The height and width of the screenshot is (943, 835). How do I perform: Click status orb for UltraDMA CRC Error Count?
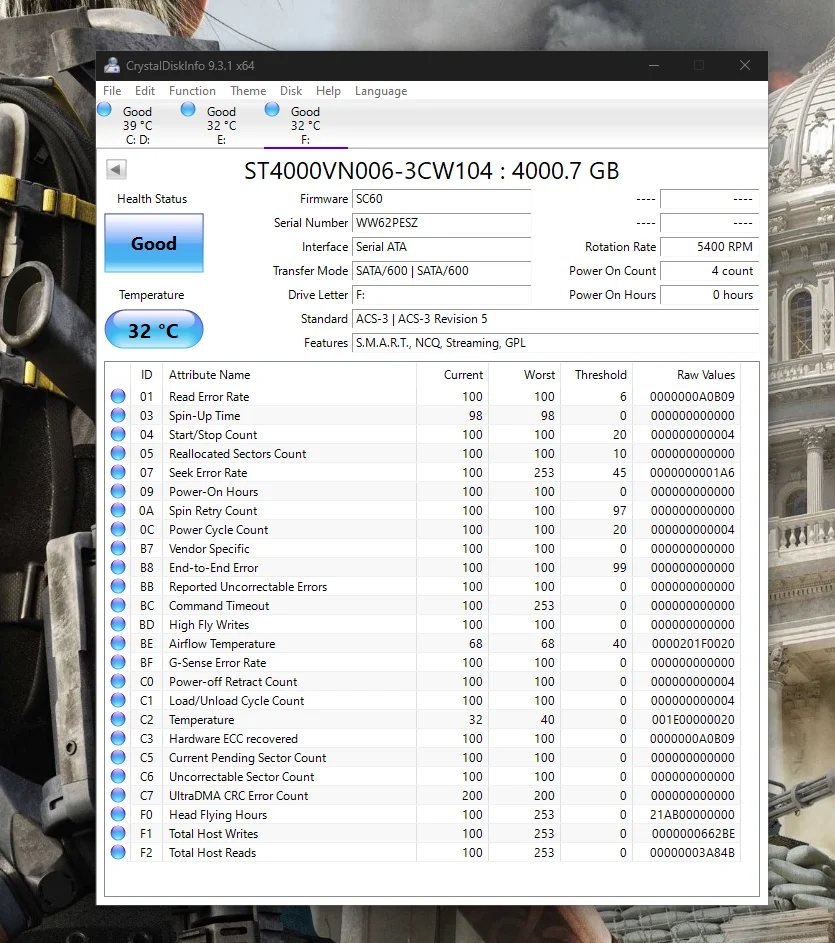coord(118,796)
